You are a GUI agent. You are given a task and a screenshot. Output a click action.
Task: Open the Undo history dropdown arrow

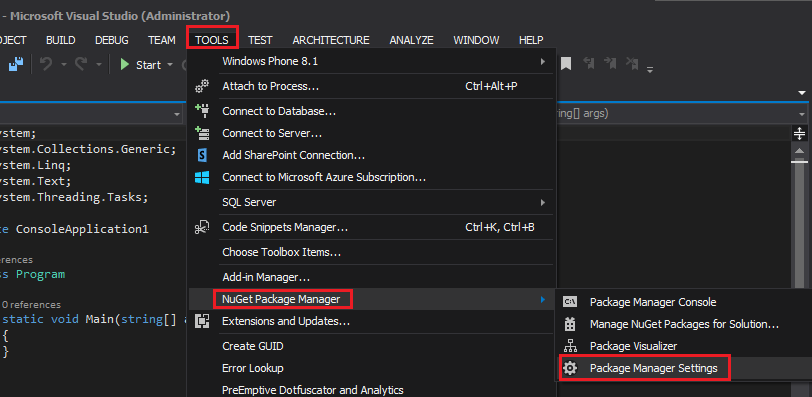point(64,65)
